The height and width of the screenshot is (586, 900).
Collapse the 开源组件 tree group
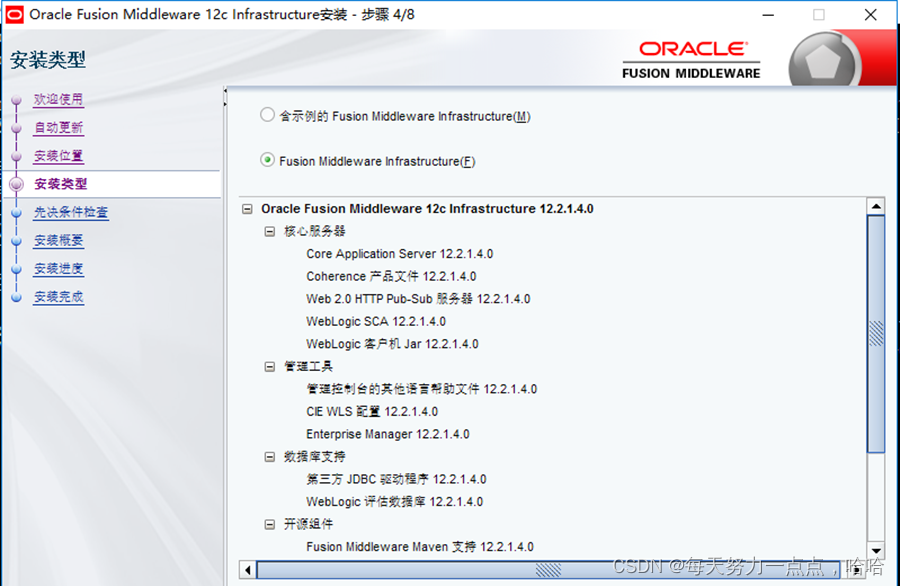[270, 524]
